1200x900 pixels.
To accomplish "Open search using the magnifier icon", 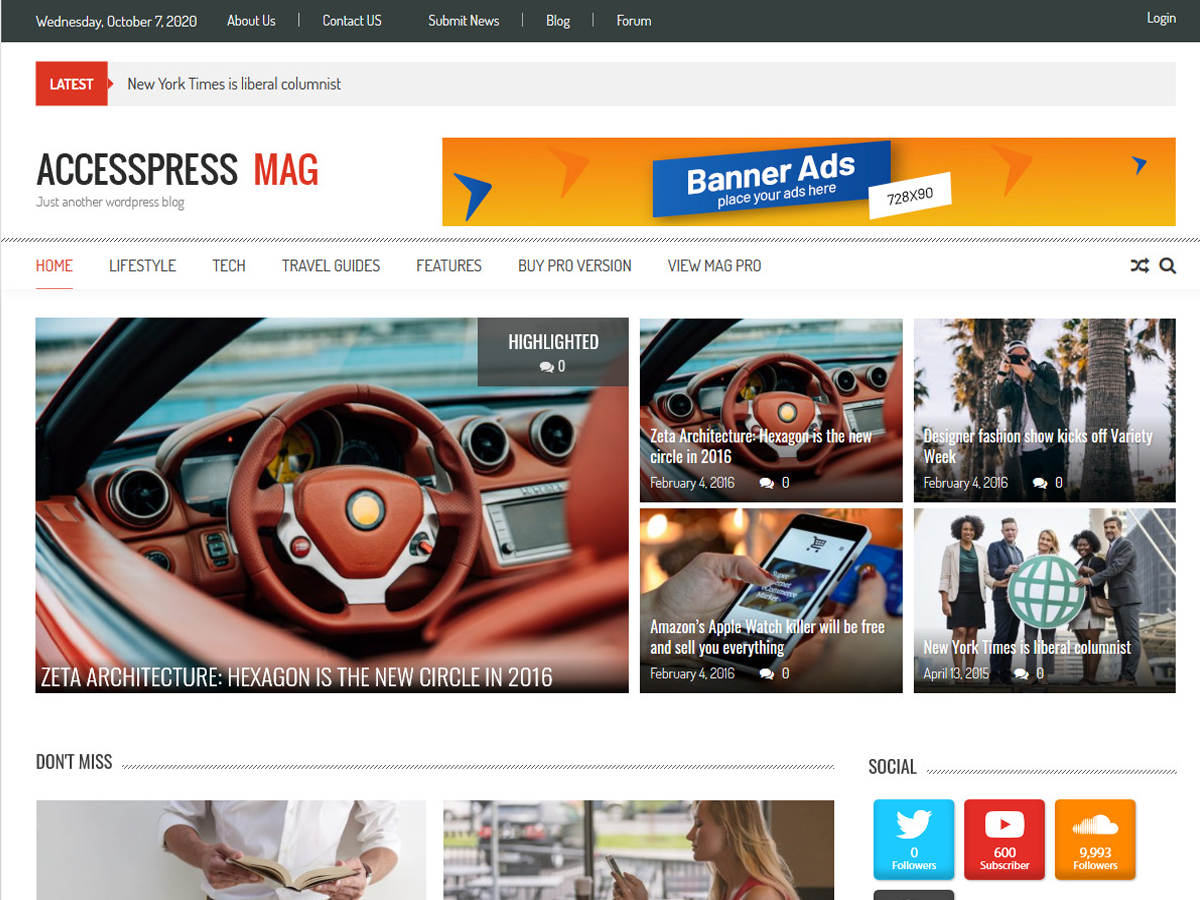I will pos(1167,266).
